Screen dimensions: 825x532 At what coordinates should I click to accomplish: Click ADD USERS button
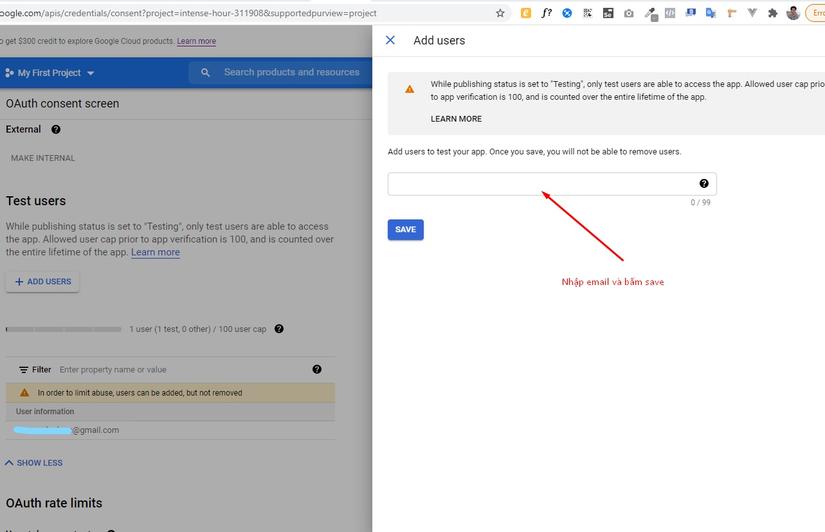point(43,282)
